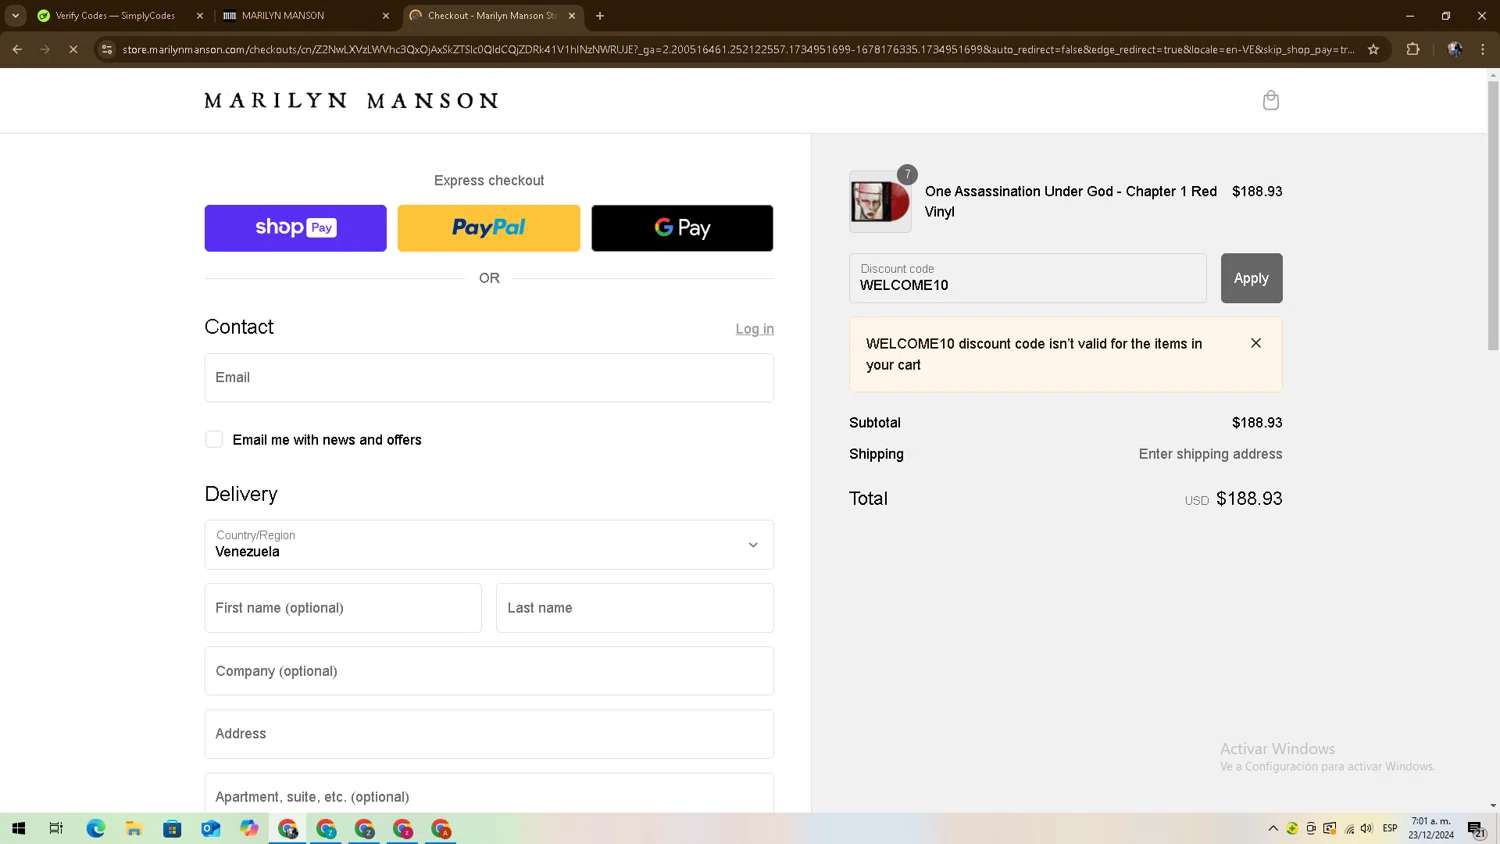The height and width of the screenshot is (844, 1500).
Task: Click the $188.93 total amount
Action: click(1249, 499)
